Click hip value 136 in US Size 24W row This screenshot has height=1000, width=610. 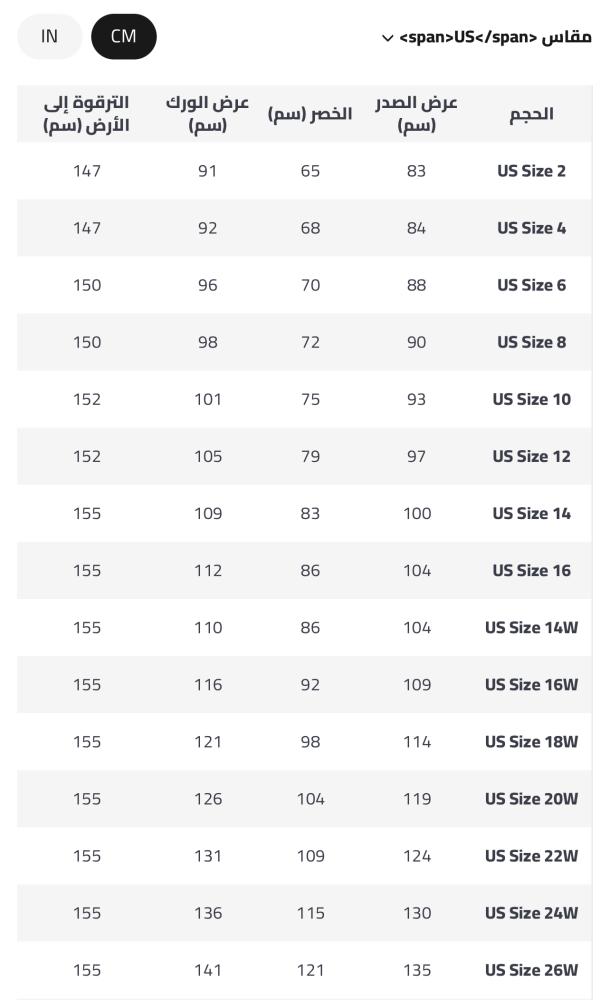point(207,913)
